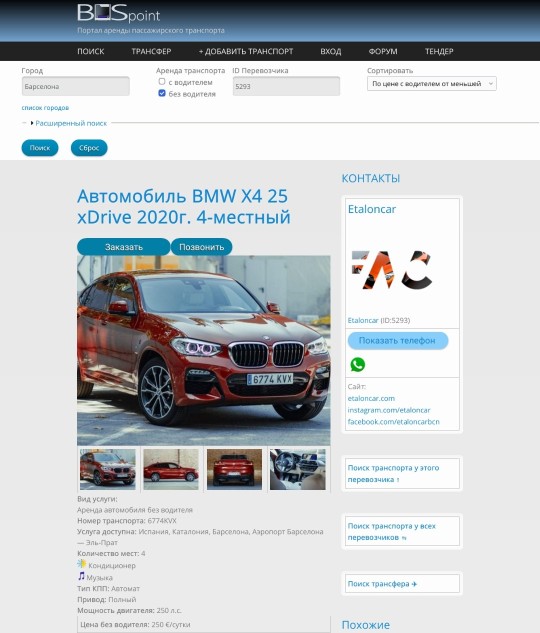Open the ТЕНДЕР menu item

439,51
